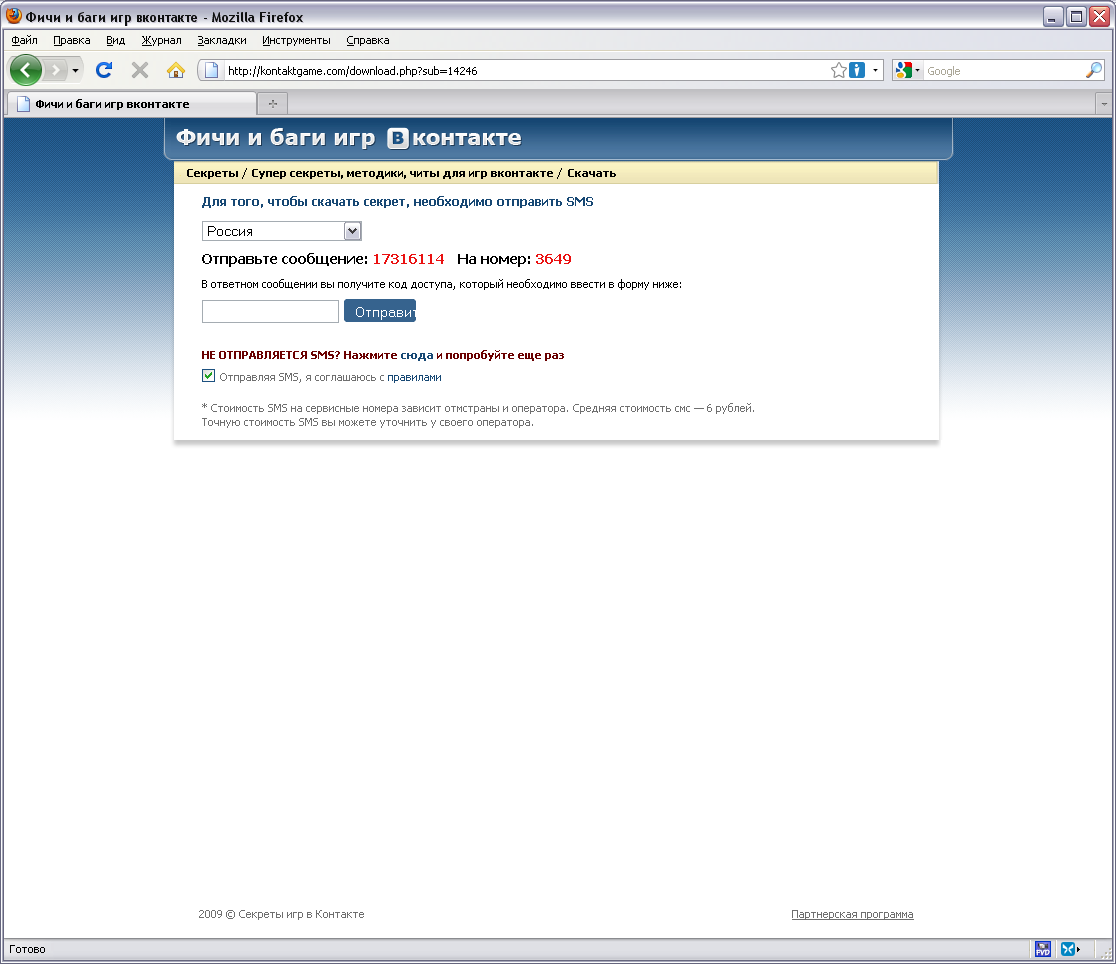Click the Отправить submit button

point(380,311)
